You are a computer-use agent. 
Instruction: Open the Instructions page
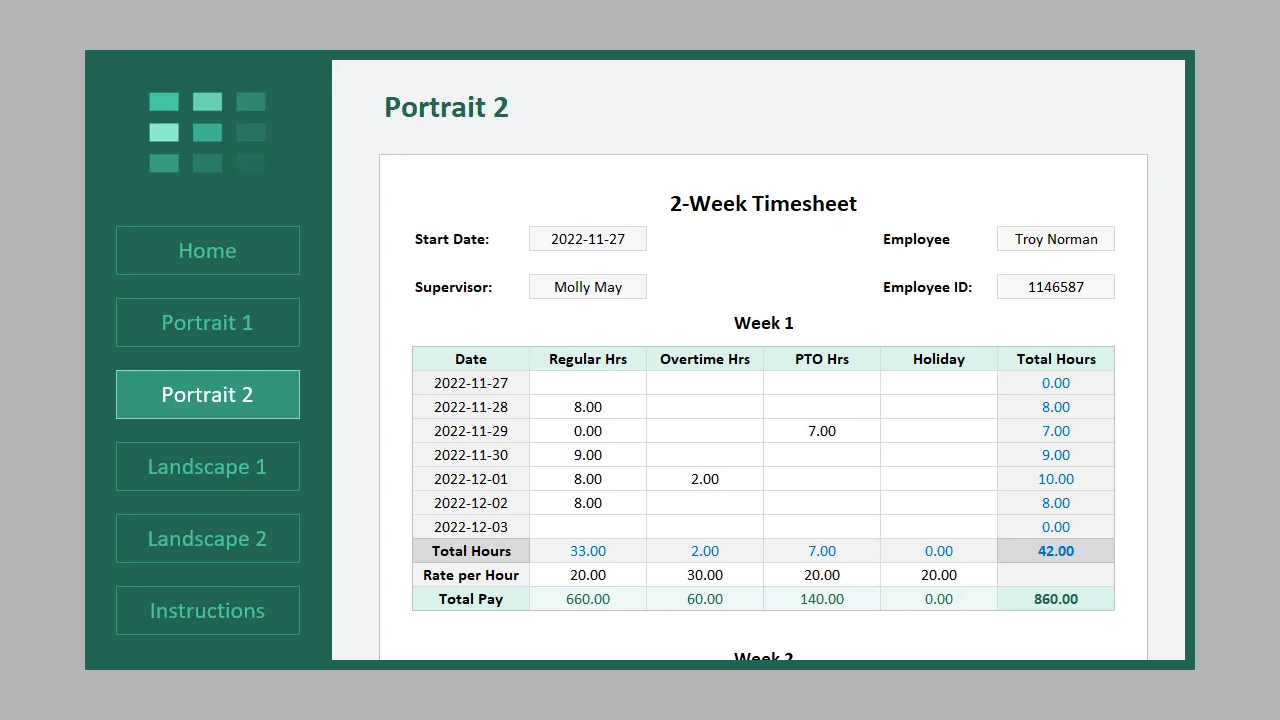click(207, 611)
